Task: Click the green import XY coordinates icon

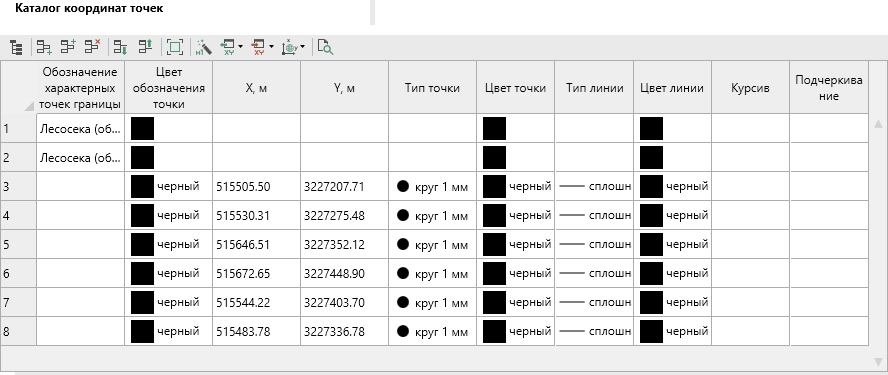Action: pyautogui.click(x=229, y=47)
